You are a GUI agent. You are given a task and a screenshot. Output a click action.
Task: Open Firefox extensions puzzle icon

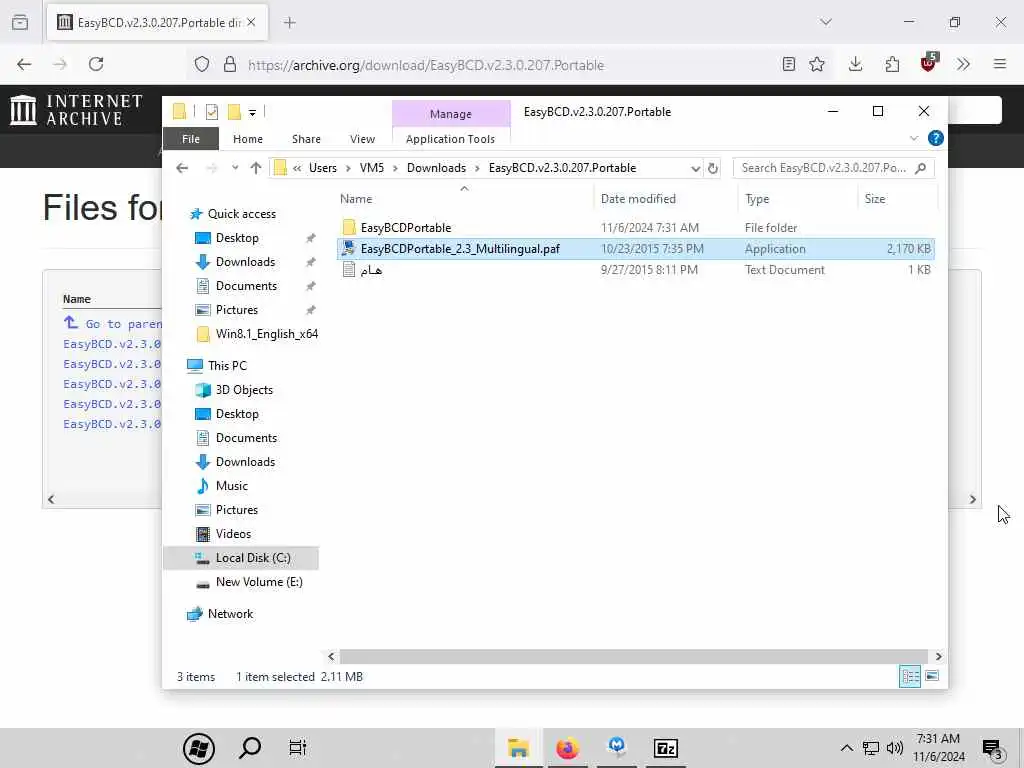point(892,64)
